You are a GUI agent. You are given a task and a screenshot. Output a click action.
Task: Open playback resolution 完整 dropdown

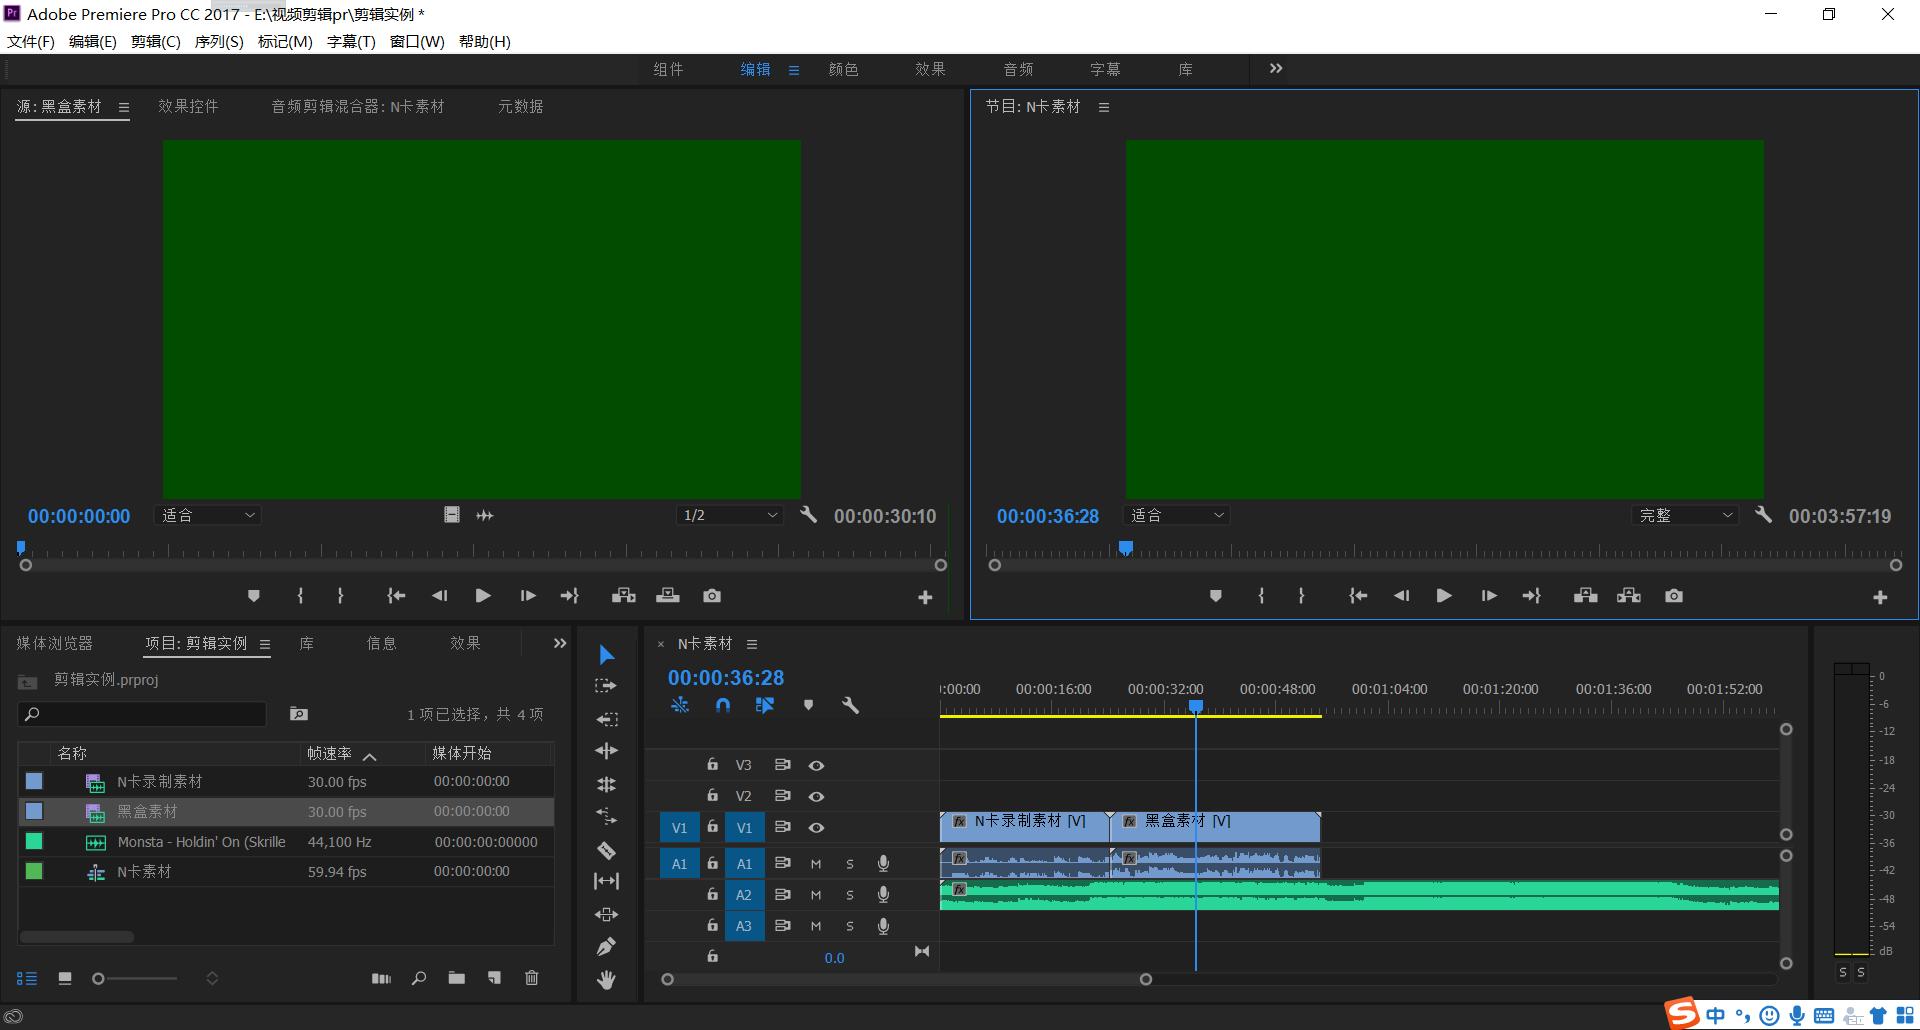pos(1685,515)
